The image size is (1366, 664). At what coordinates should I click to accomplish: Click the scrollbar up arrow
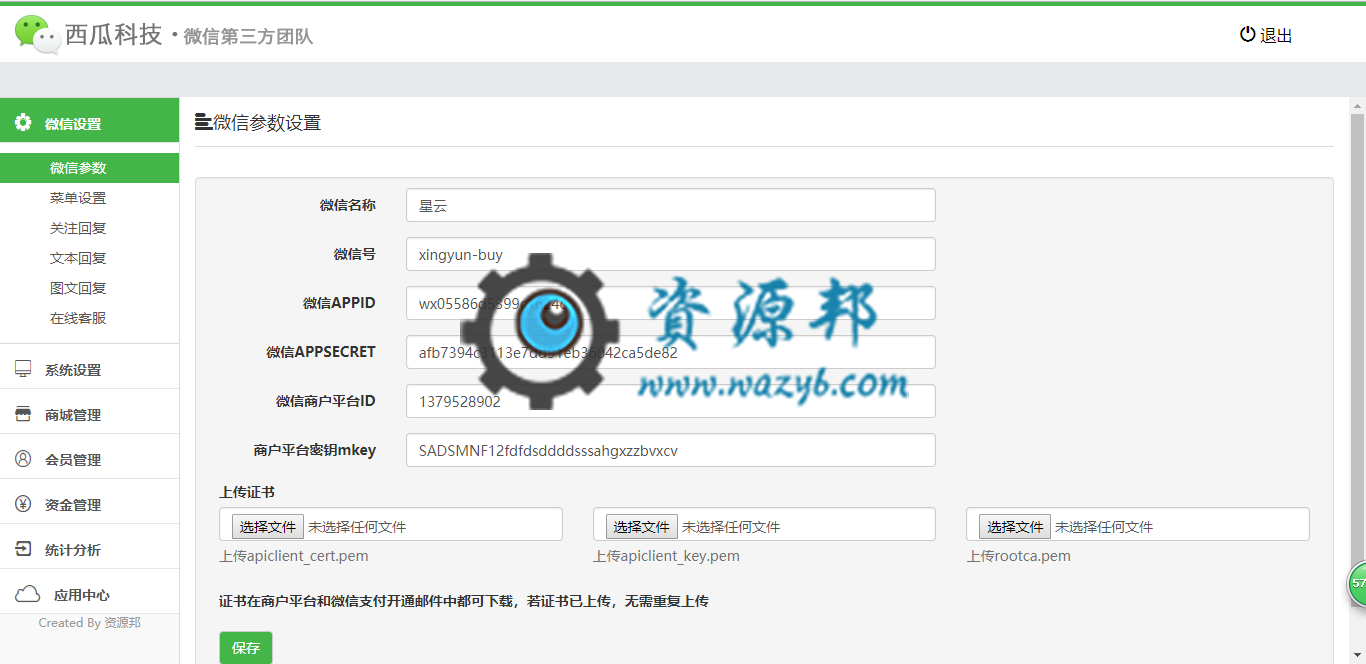1358,105
